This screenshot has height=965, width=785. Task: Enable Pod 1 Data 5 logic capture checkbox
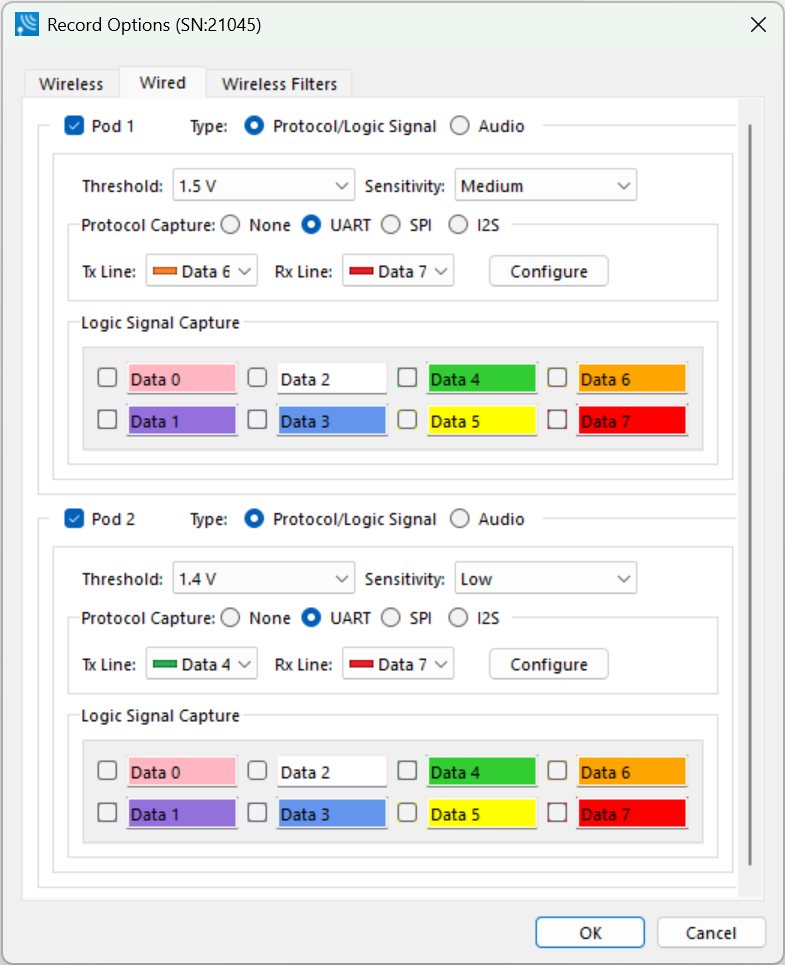[x=407, y=419]
